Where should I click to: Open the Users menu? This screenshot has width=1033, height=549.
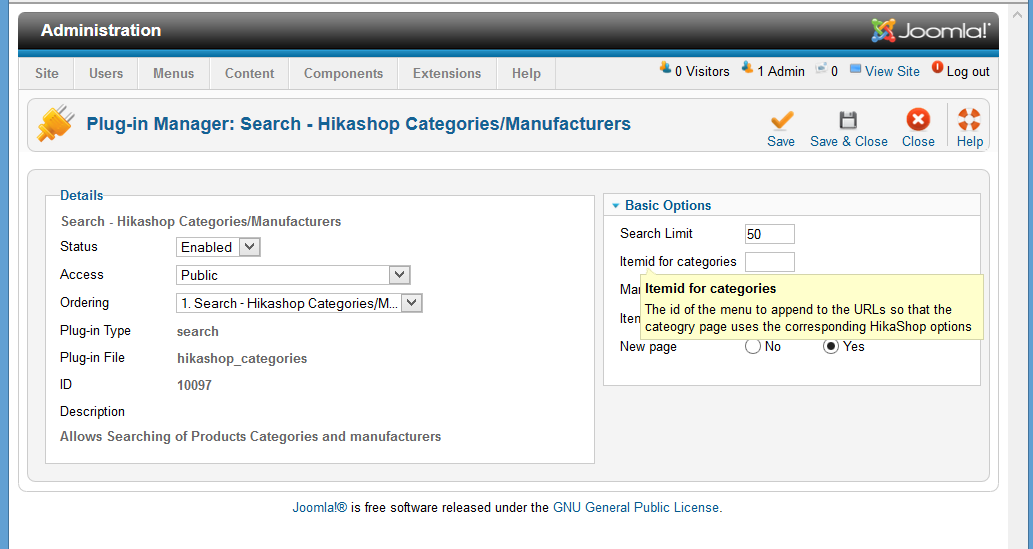106,73
